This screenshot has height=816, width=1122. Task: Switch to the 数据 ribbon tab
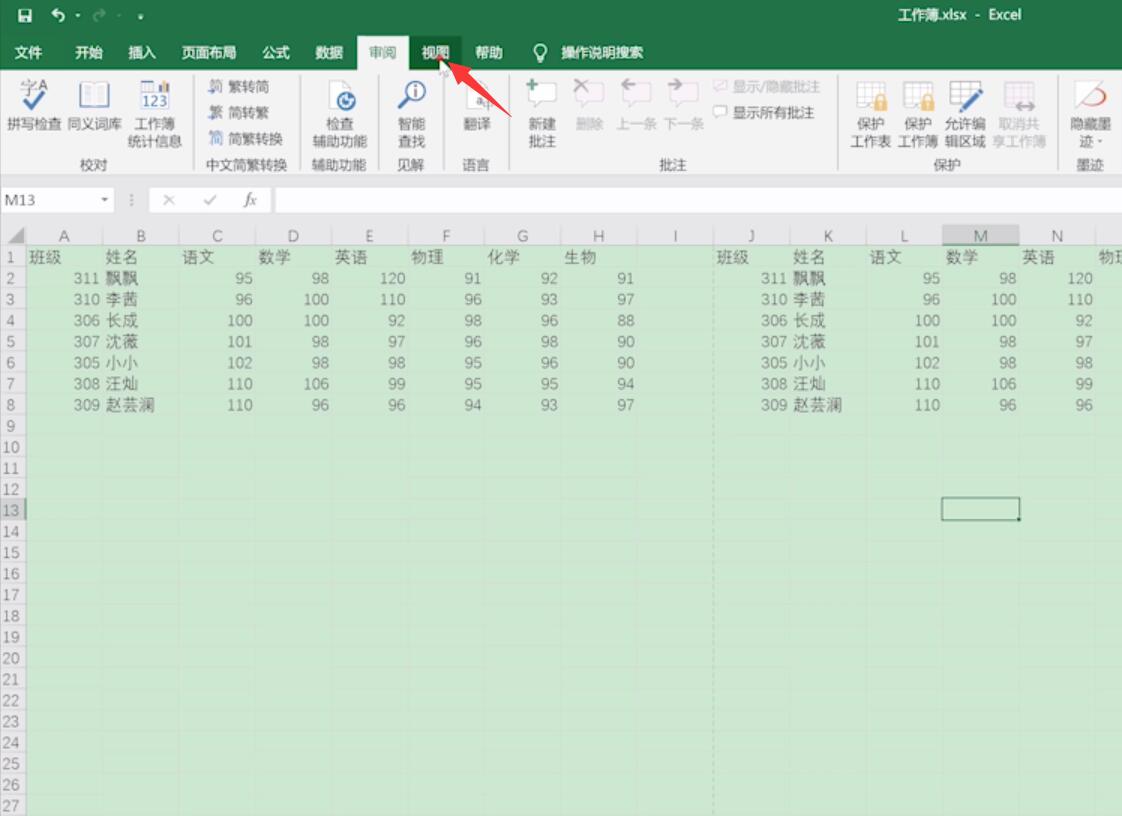[329, 52]
